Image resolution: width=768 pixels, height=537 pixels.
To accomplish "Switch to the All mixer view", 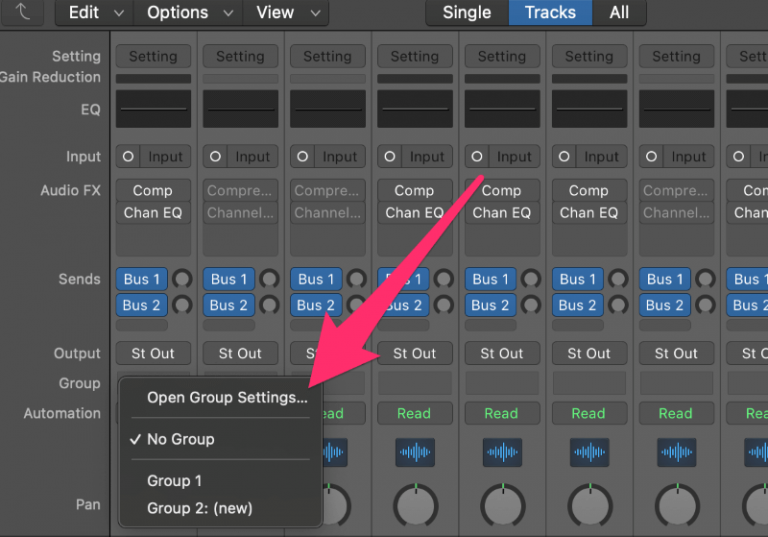I will point(619,12).
